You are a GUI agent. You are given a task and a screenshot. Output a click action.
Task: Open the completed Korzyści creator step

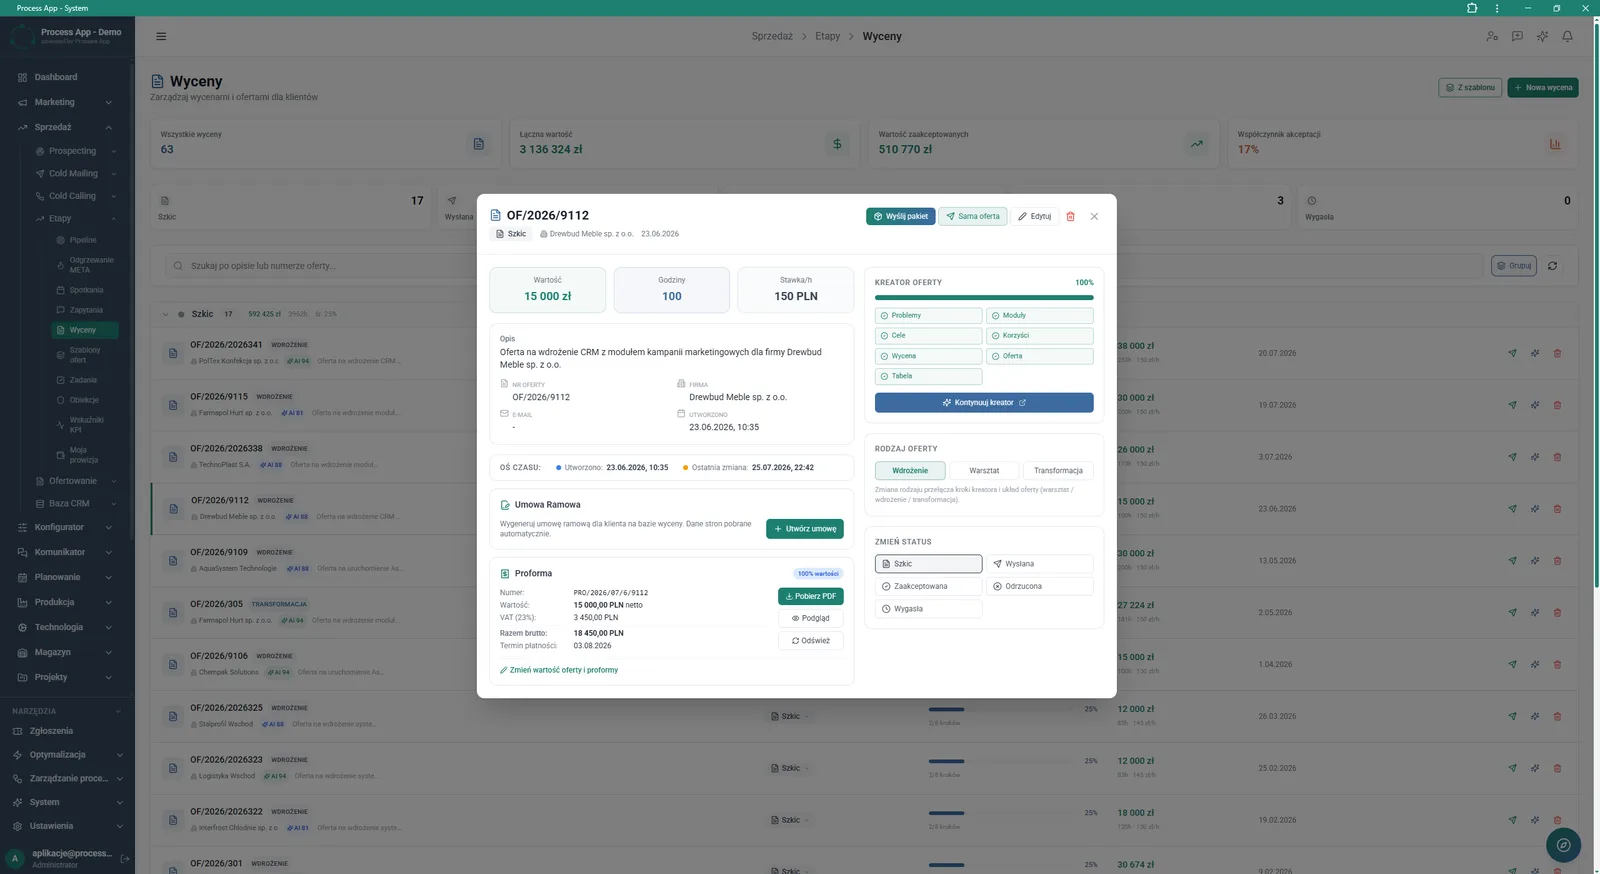coord(1039,336)
